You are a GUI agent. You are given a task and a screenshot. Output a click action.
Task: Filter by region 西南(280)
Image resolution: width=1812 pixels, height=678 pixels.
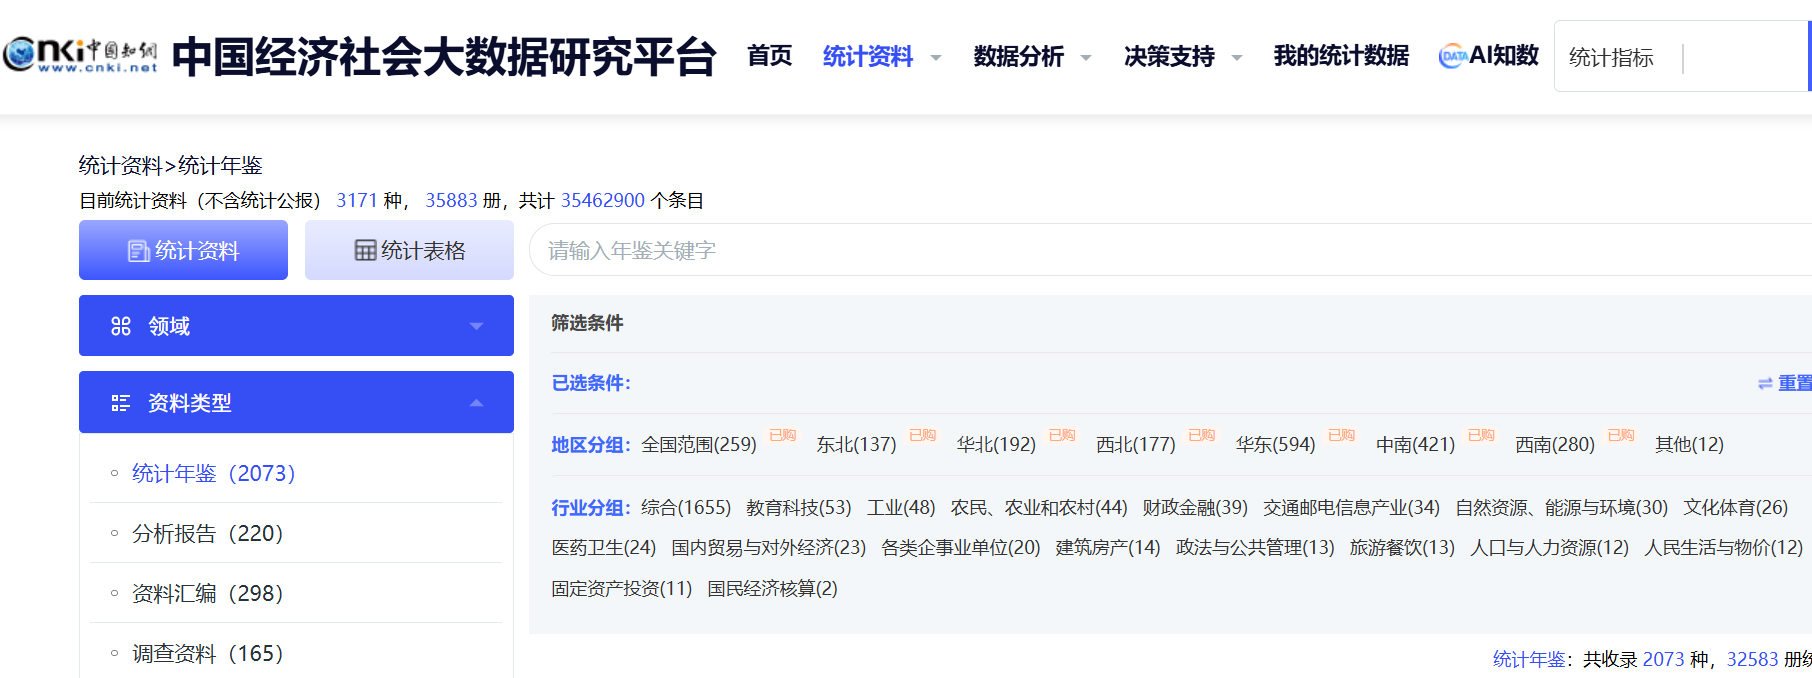tap(1555, 444)
